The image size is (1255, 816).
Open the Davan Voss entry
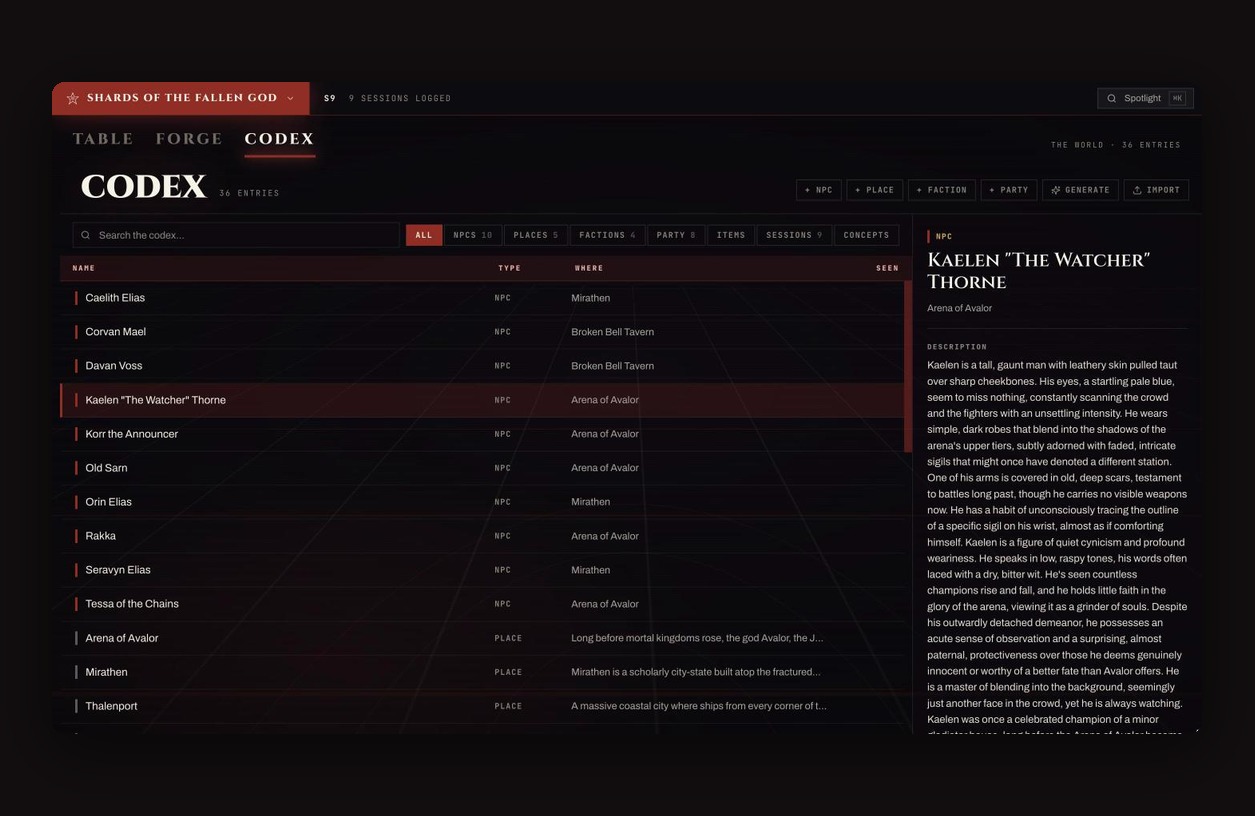482,366
